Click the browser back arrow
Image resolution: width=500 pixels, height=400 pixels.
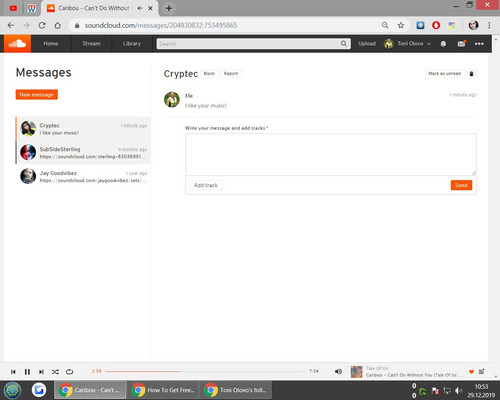pos(11,25)
